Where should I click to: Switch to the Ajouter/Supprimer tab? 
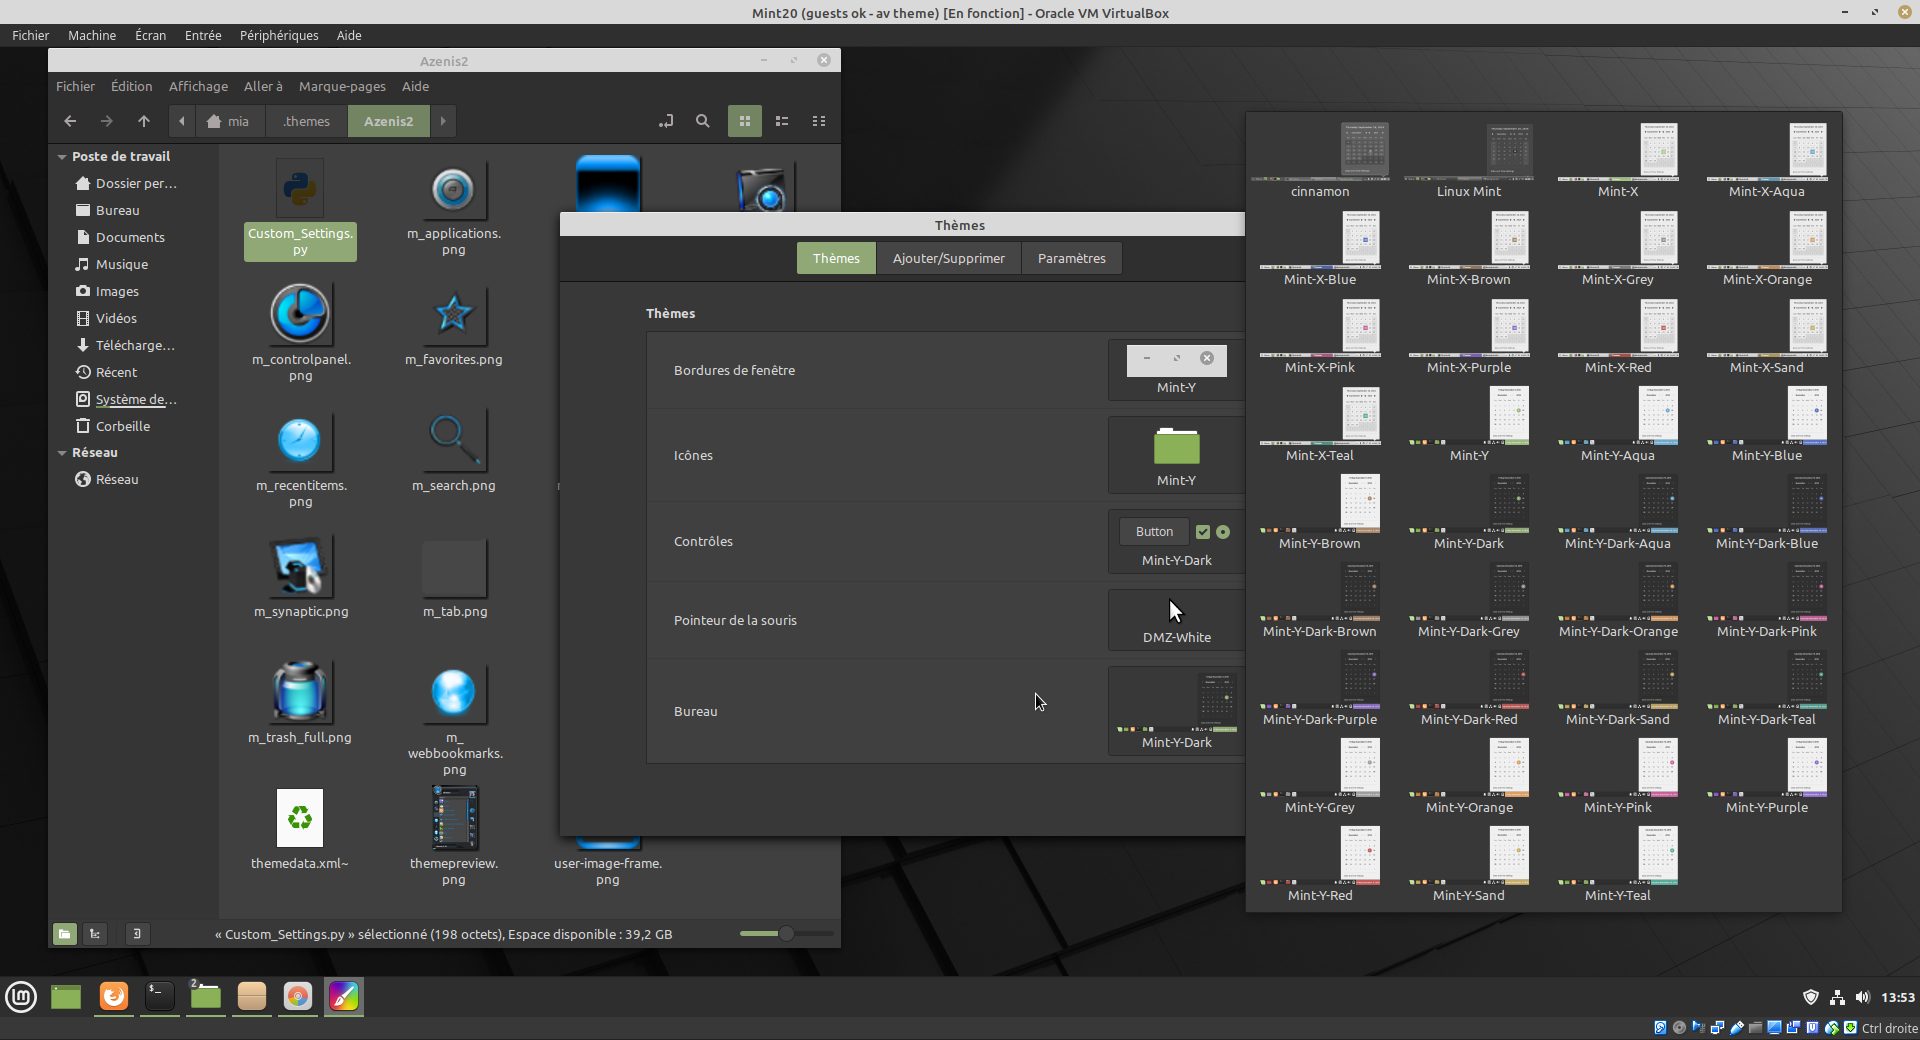(949, 258)
